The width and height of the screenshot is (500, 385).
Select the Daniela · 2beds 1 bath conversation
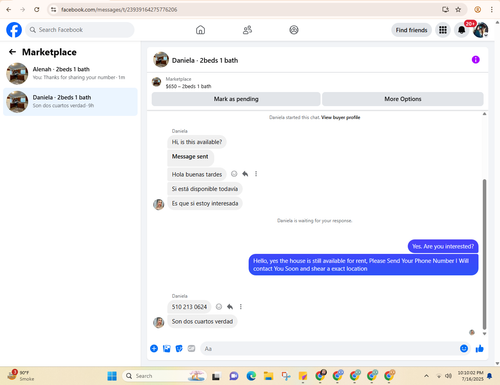pyautogui.click(x=70, y=102)
